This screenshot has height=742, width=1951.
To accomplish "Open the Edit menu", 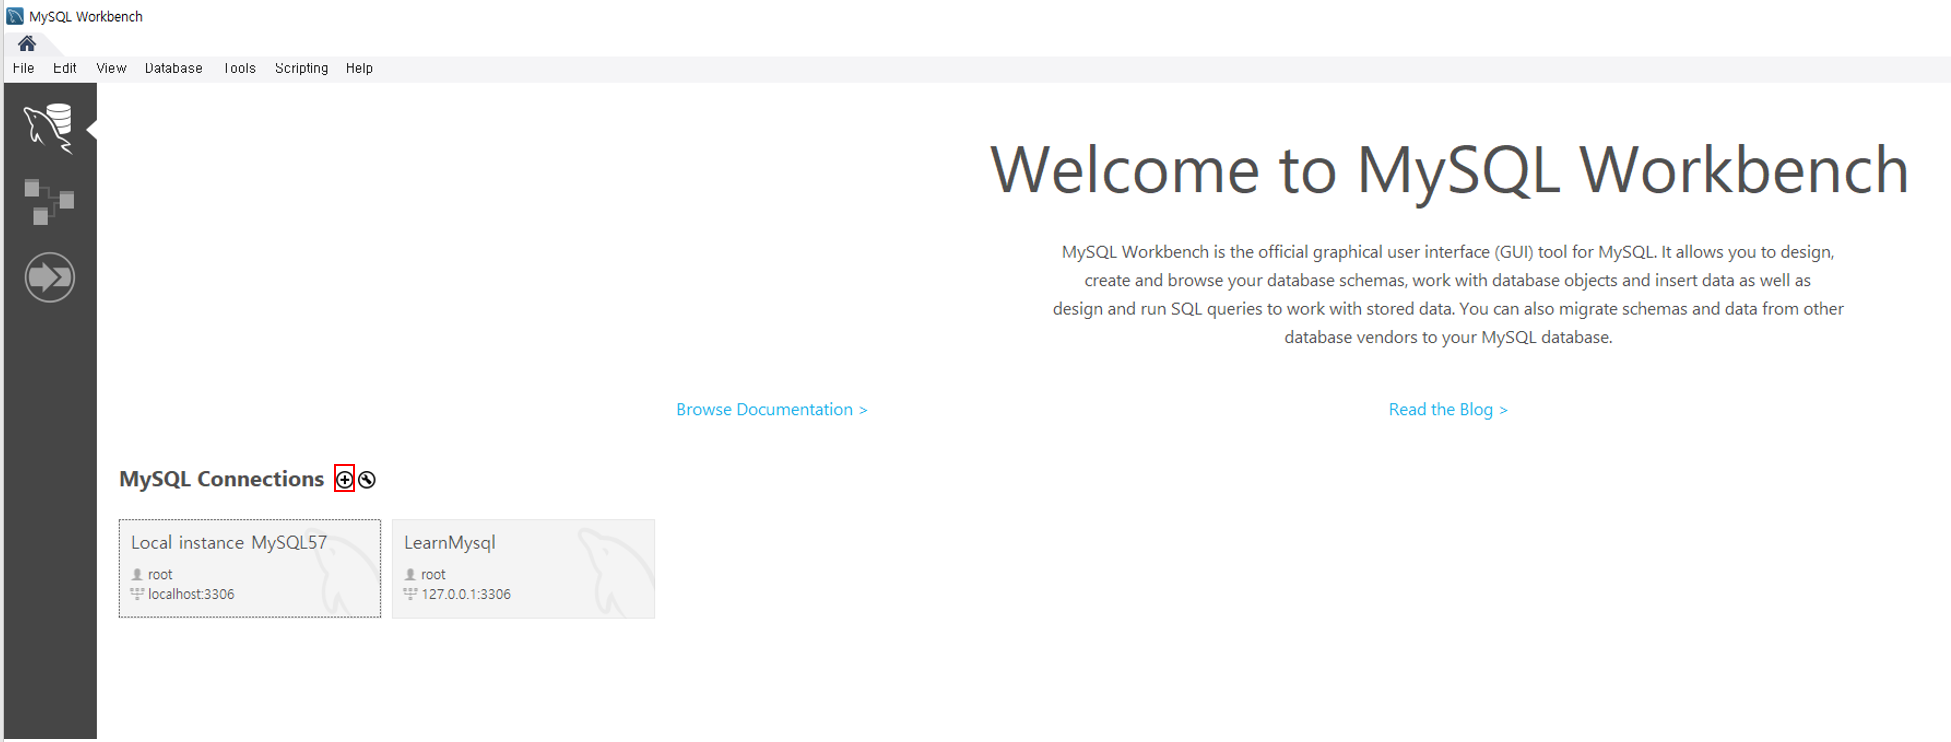I will [65, 68].
